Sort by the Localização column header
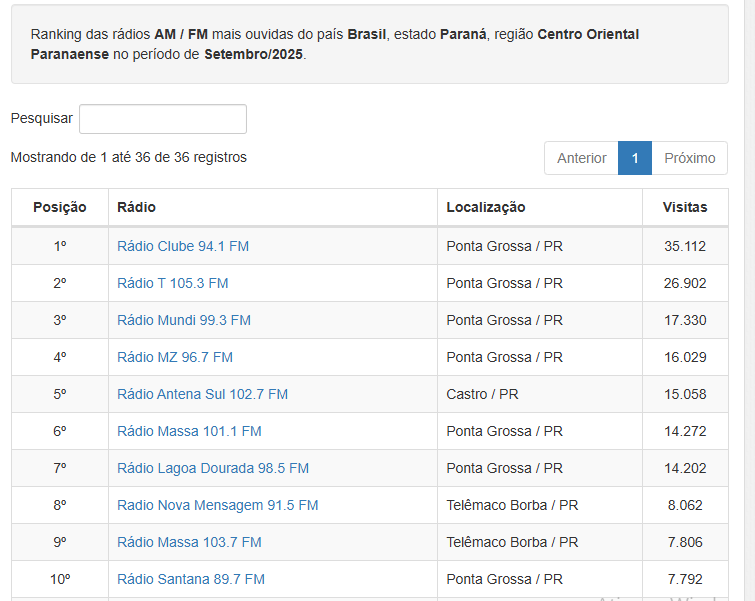Screen dimensions: 755x601 (486, 207)
